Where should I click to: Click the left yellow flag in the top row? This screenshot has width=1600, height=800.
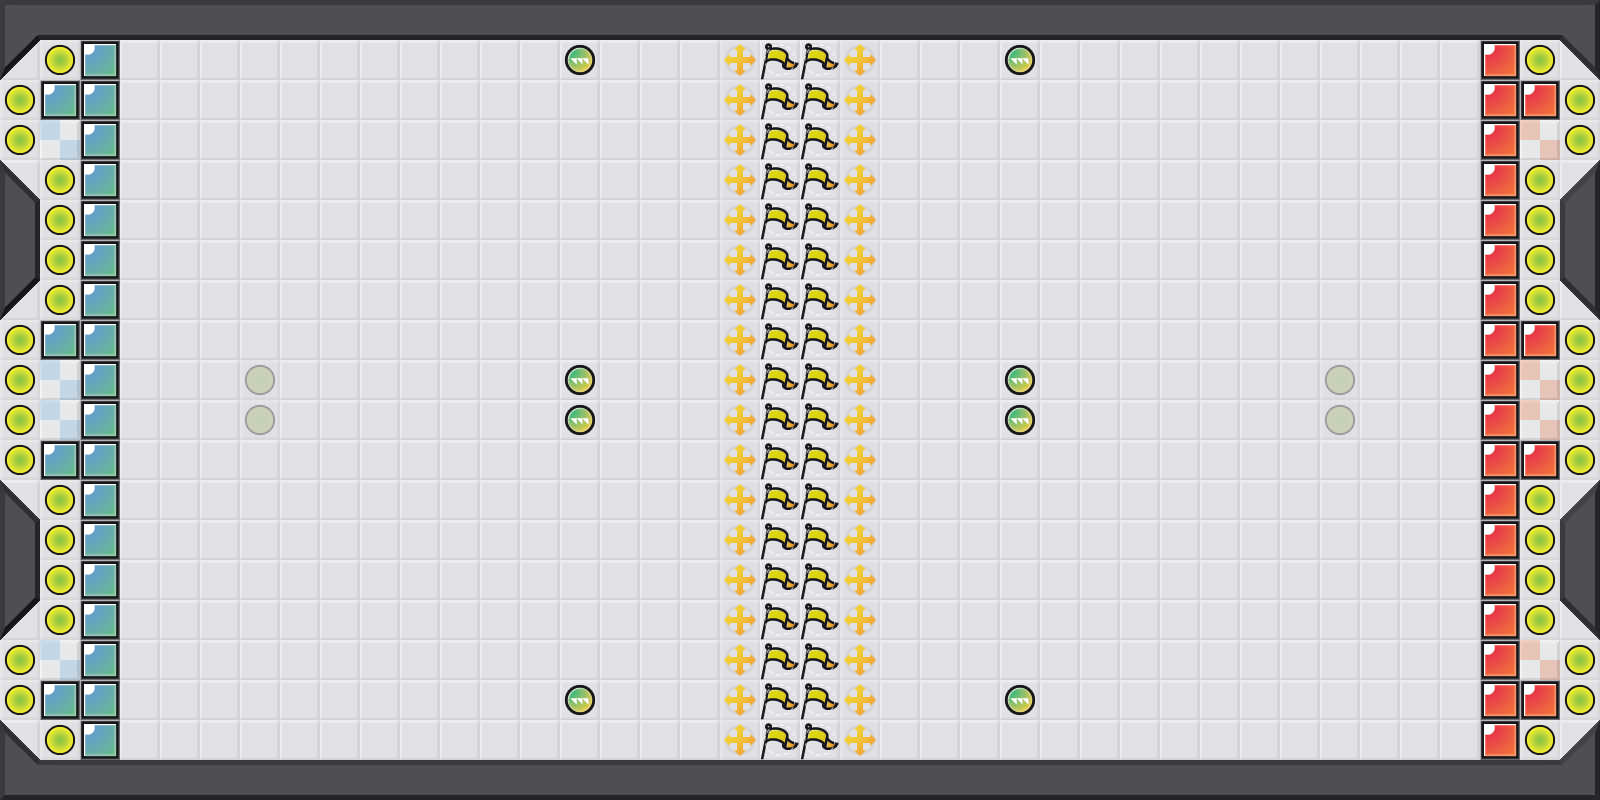click(x=779, y=60)
